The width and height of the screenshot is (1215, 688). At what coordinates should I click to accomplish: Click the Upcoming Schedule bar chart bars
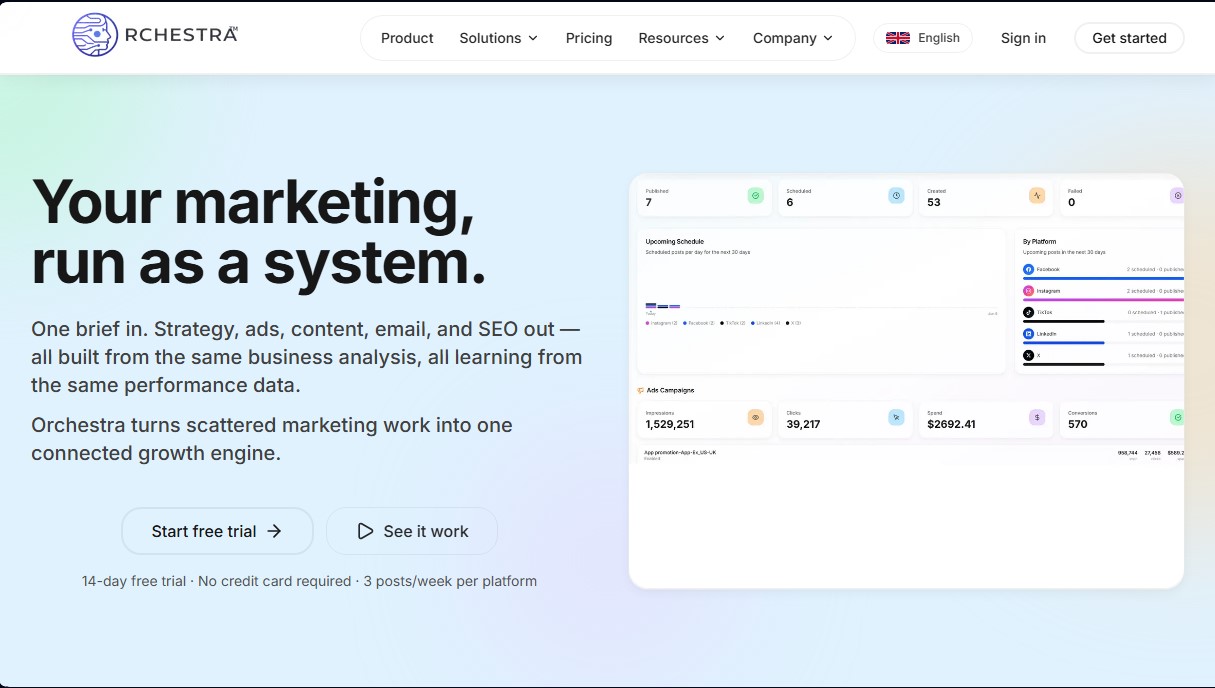[x=663, y=306]
